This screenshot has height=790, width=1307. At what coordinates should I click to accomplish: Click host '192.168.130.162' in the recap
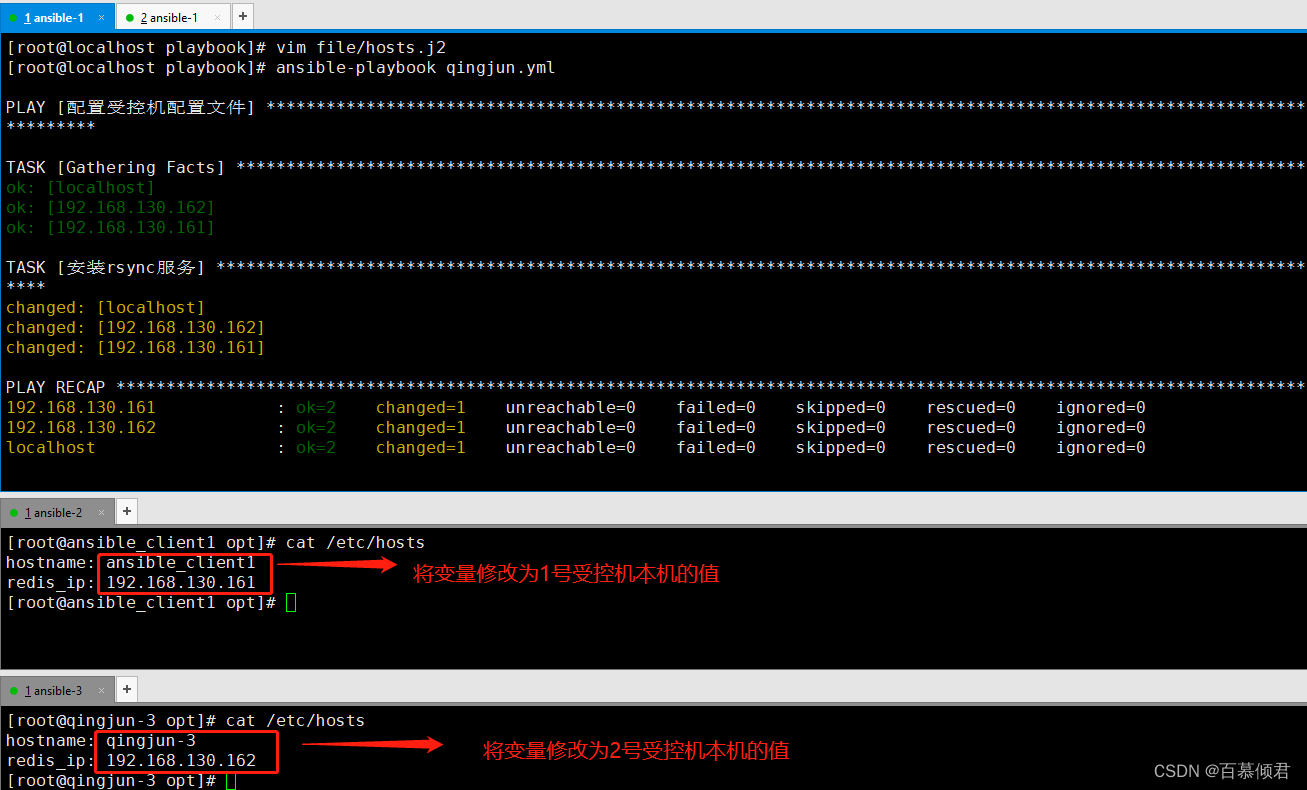tap(81, 428)
